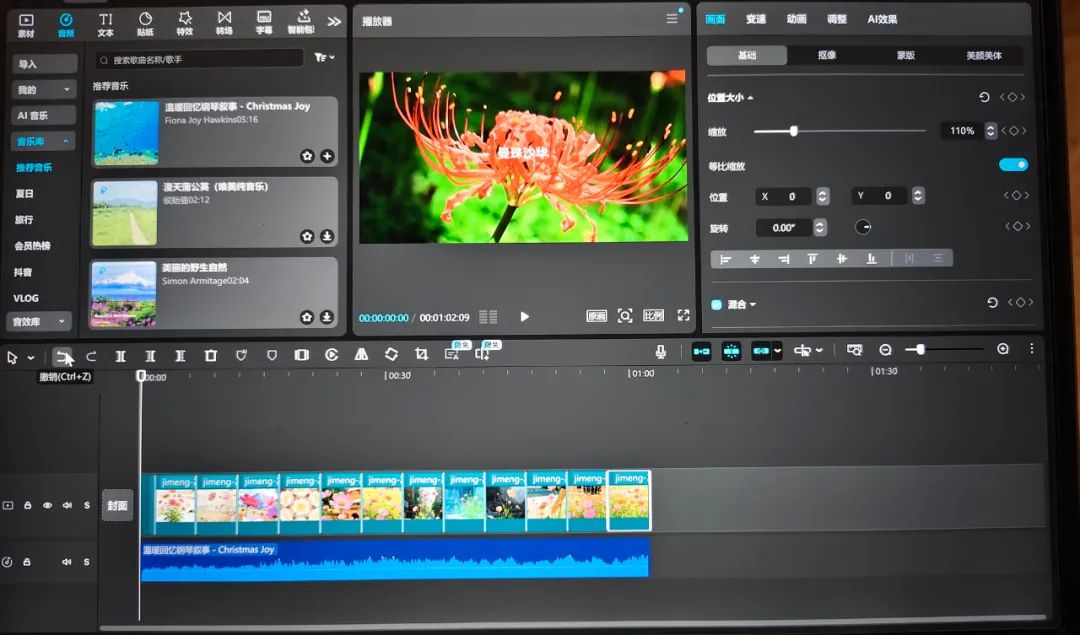The width and height of the screenshot is (1080, 635).
Task: Lock the video track
Action: [28, 506]
